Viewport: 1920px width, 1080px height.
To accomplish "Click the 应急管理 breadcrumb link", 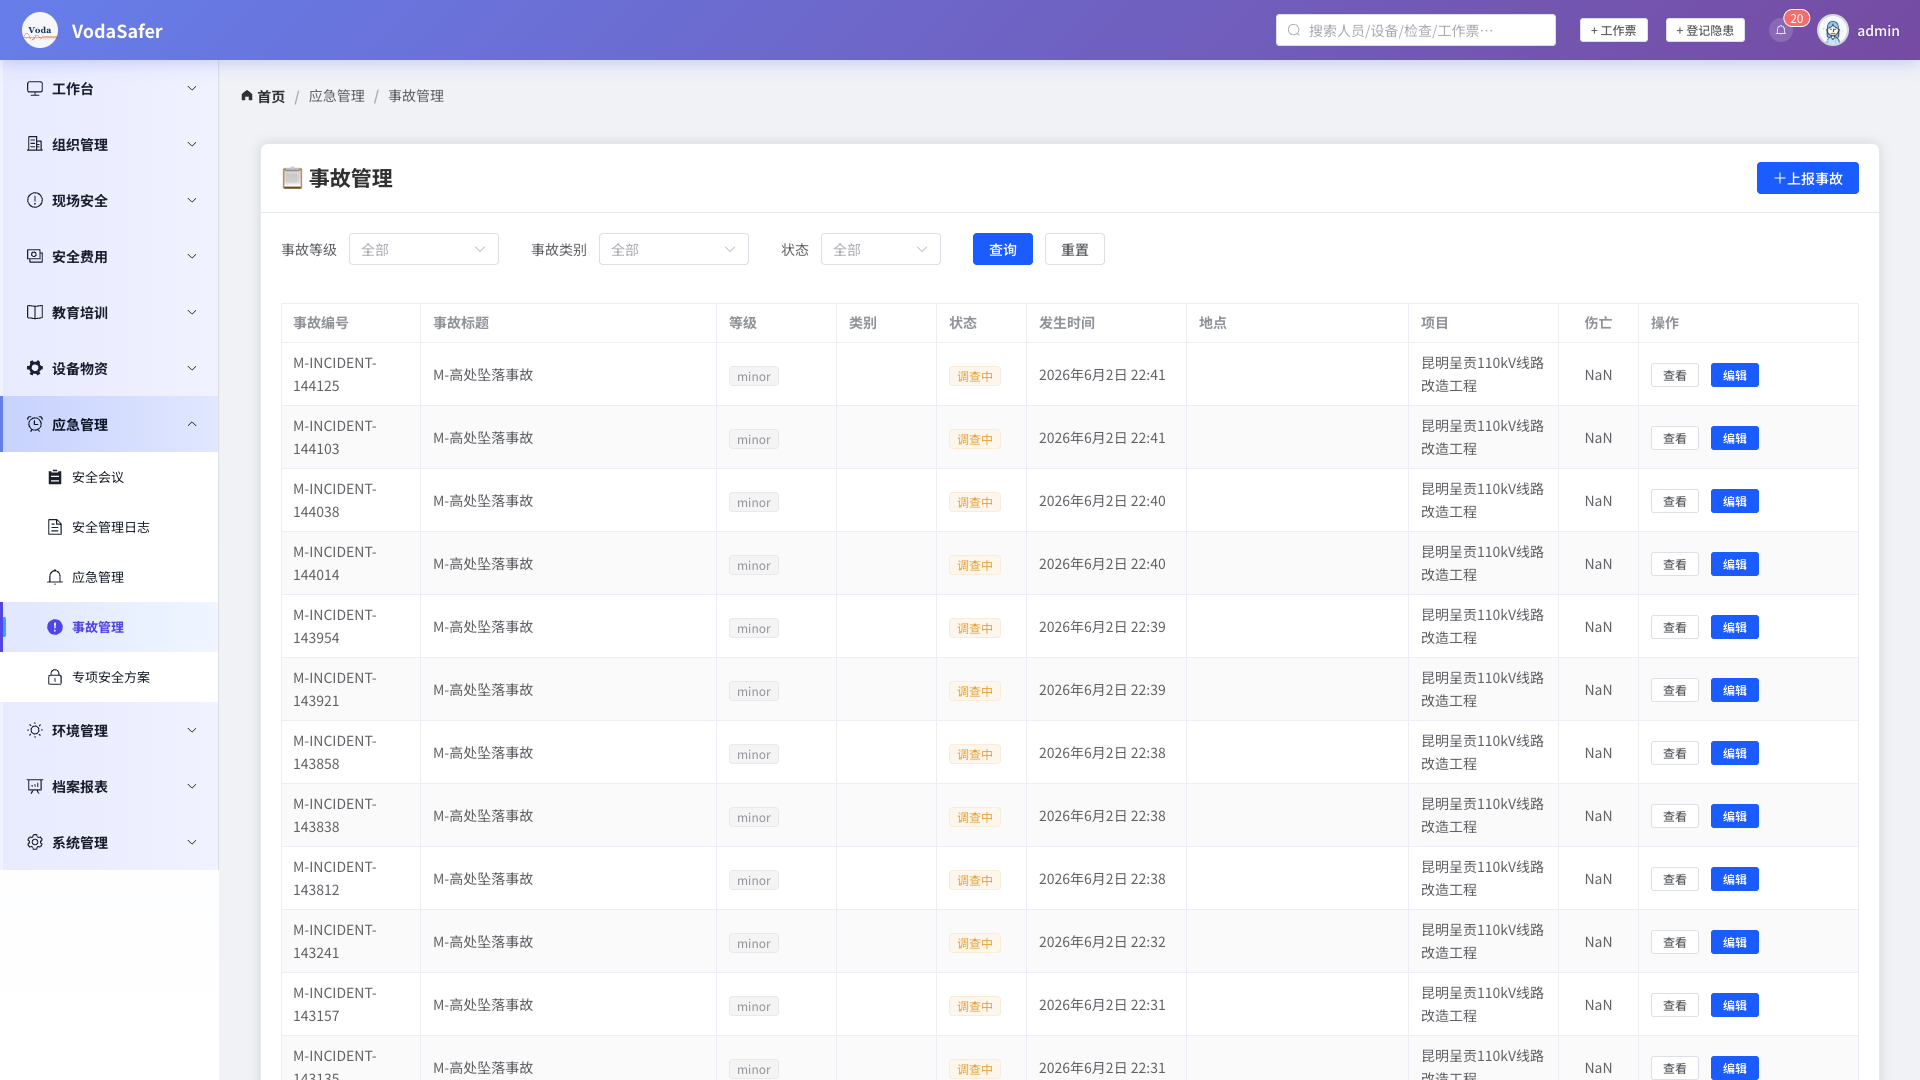I will (x=337, y=96).
